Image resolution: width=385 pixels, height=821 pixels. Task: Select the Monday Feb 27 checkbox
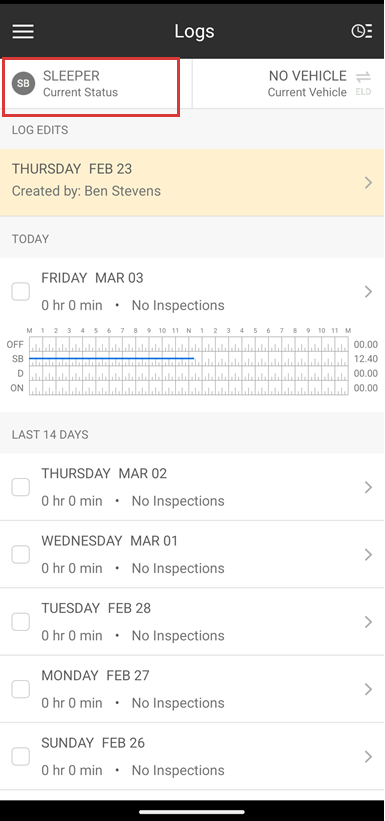pos(21,689)
